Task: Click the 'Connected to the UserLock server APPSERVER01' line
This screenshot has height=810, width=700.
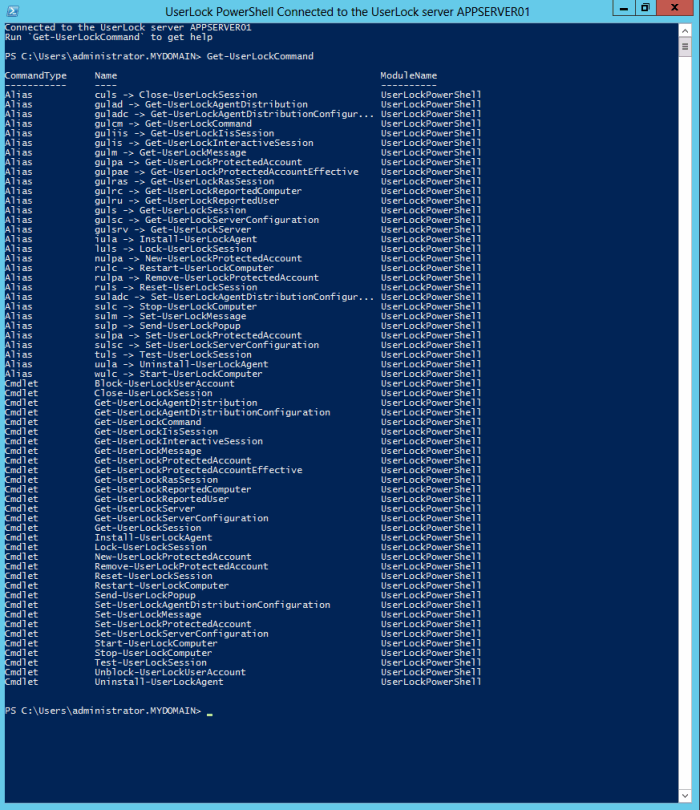Action: pos(128,27)
